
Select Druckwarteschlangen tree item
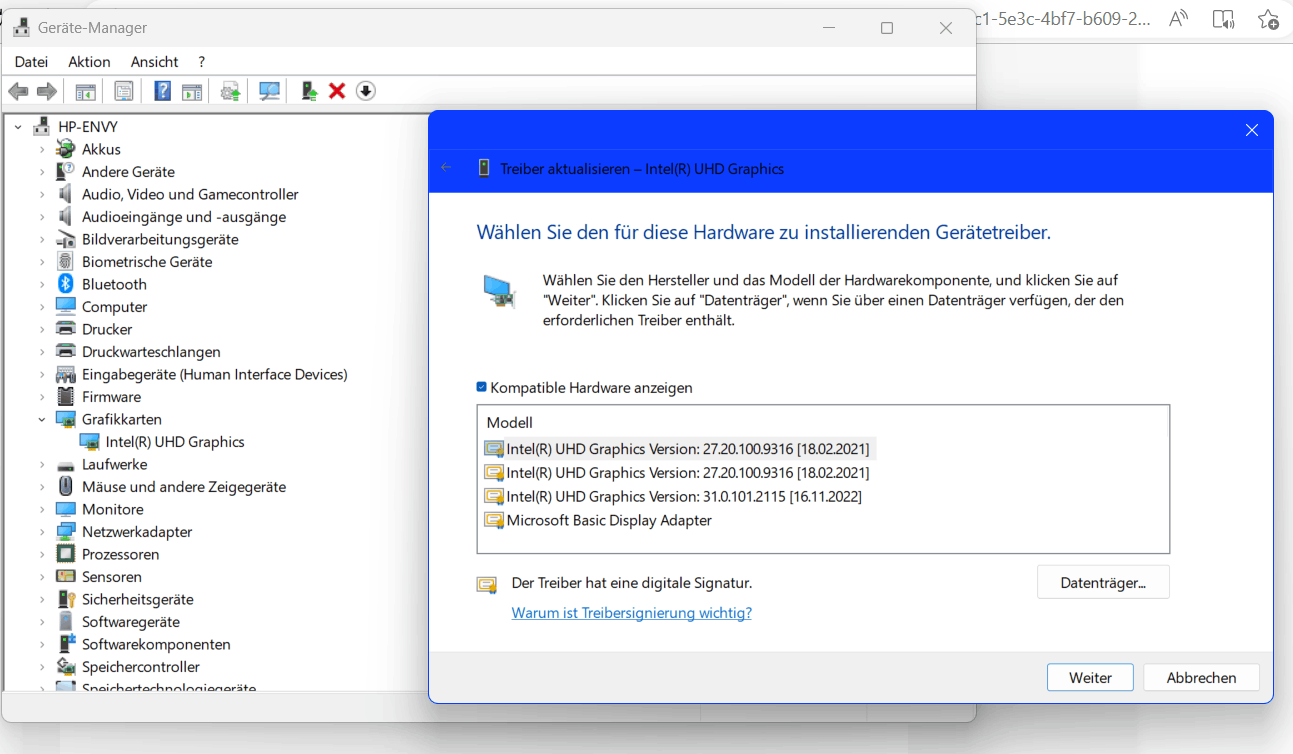pos(151,352)
